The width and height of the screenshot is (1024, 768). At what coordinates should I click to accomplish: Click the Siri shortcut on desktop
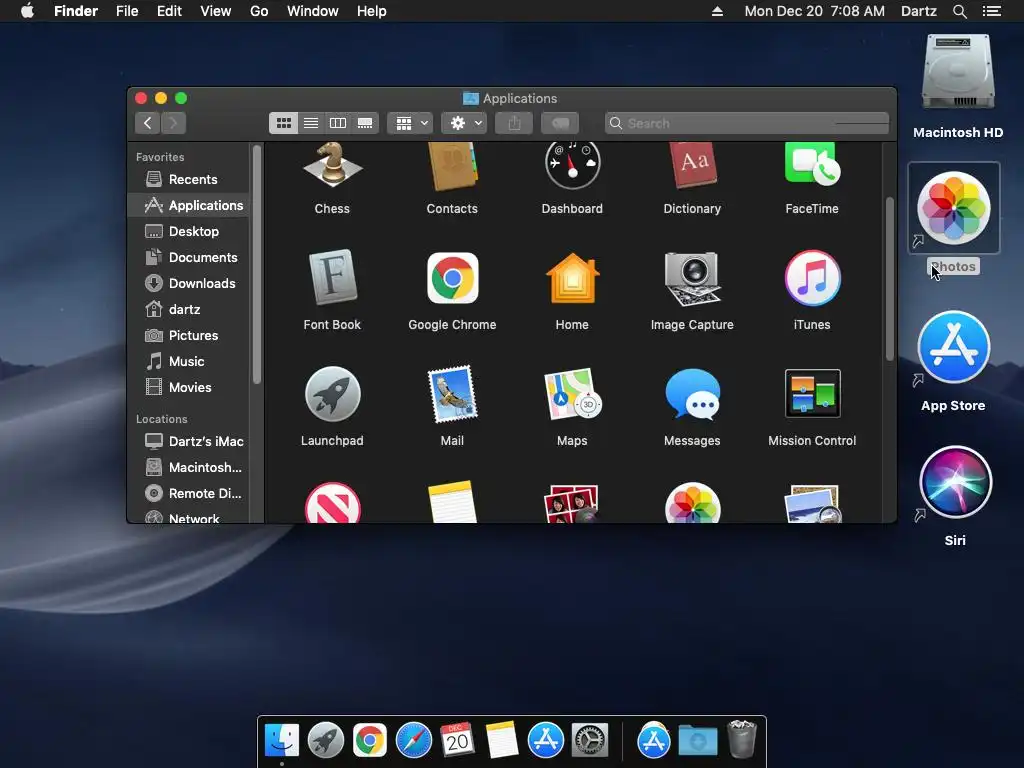pos(955,482)
